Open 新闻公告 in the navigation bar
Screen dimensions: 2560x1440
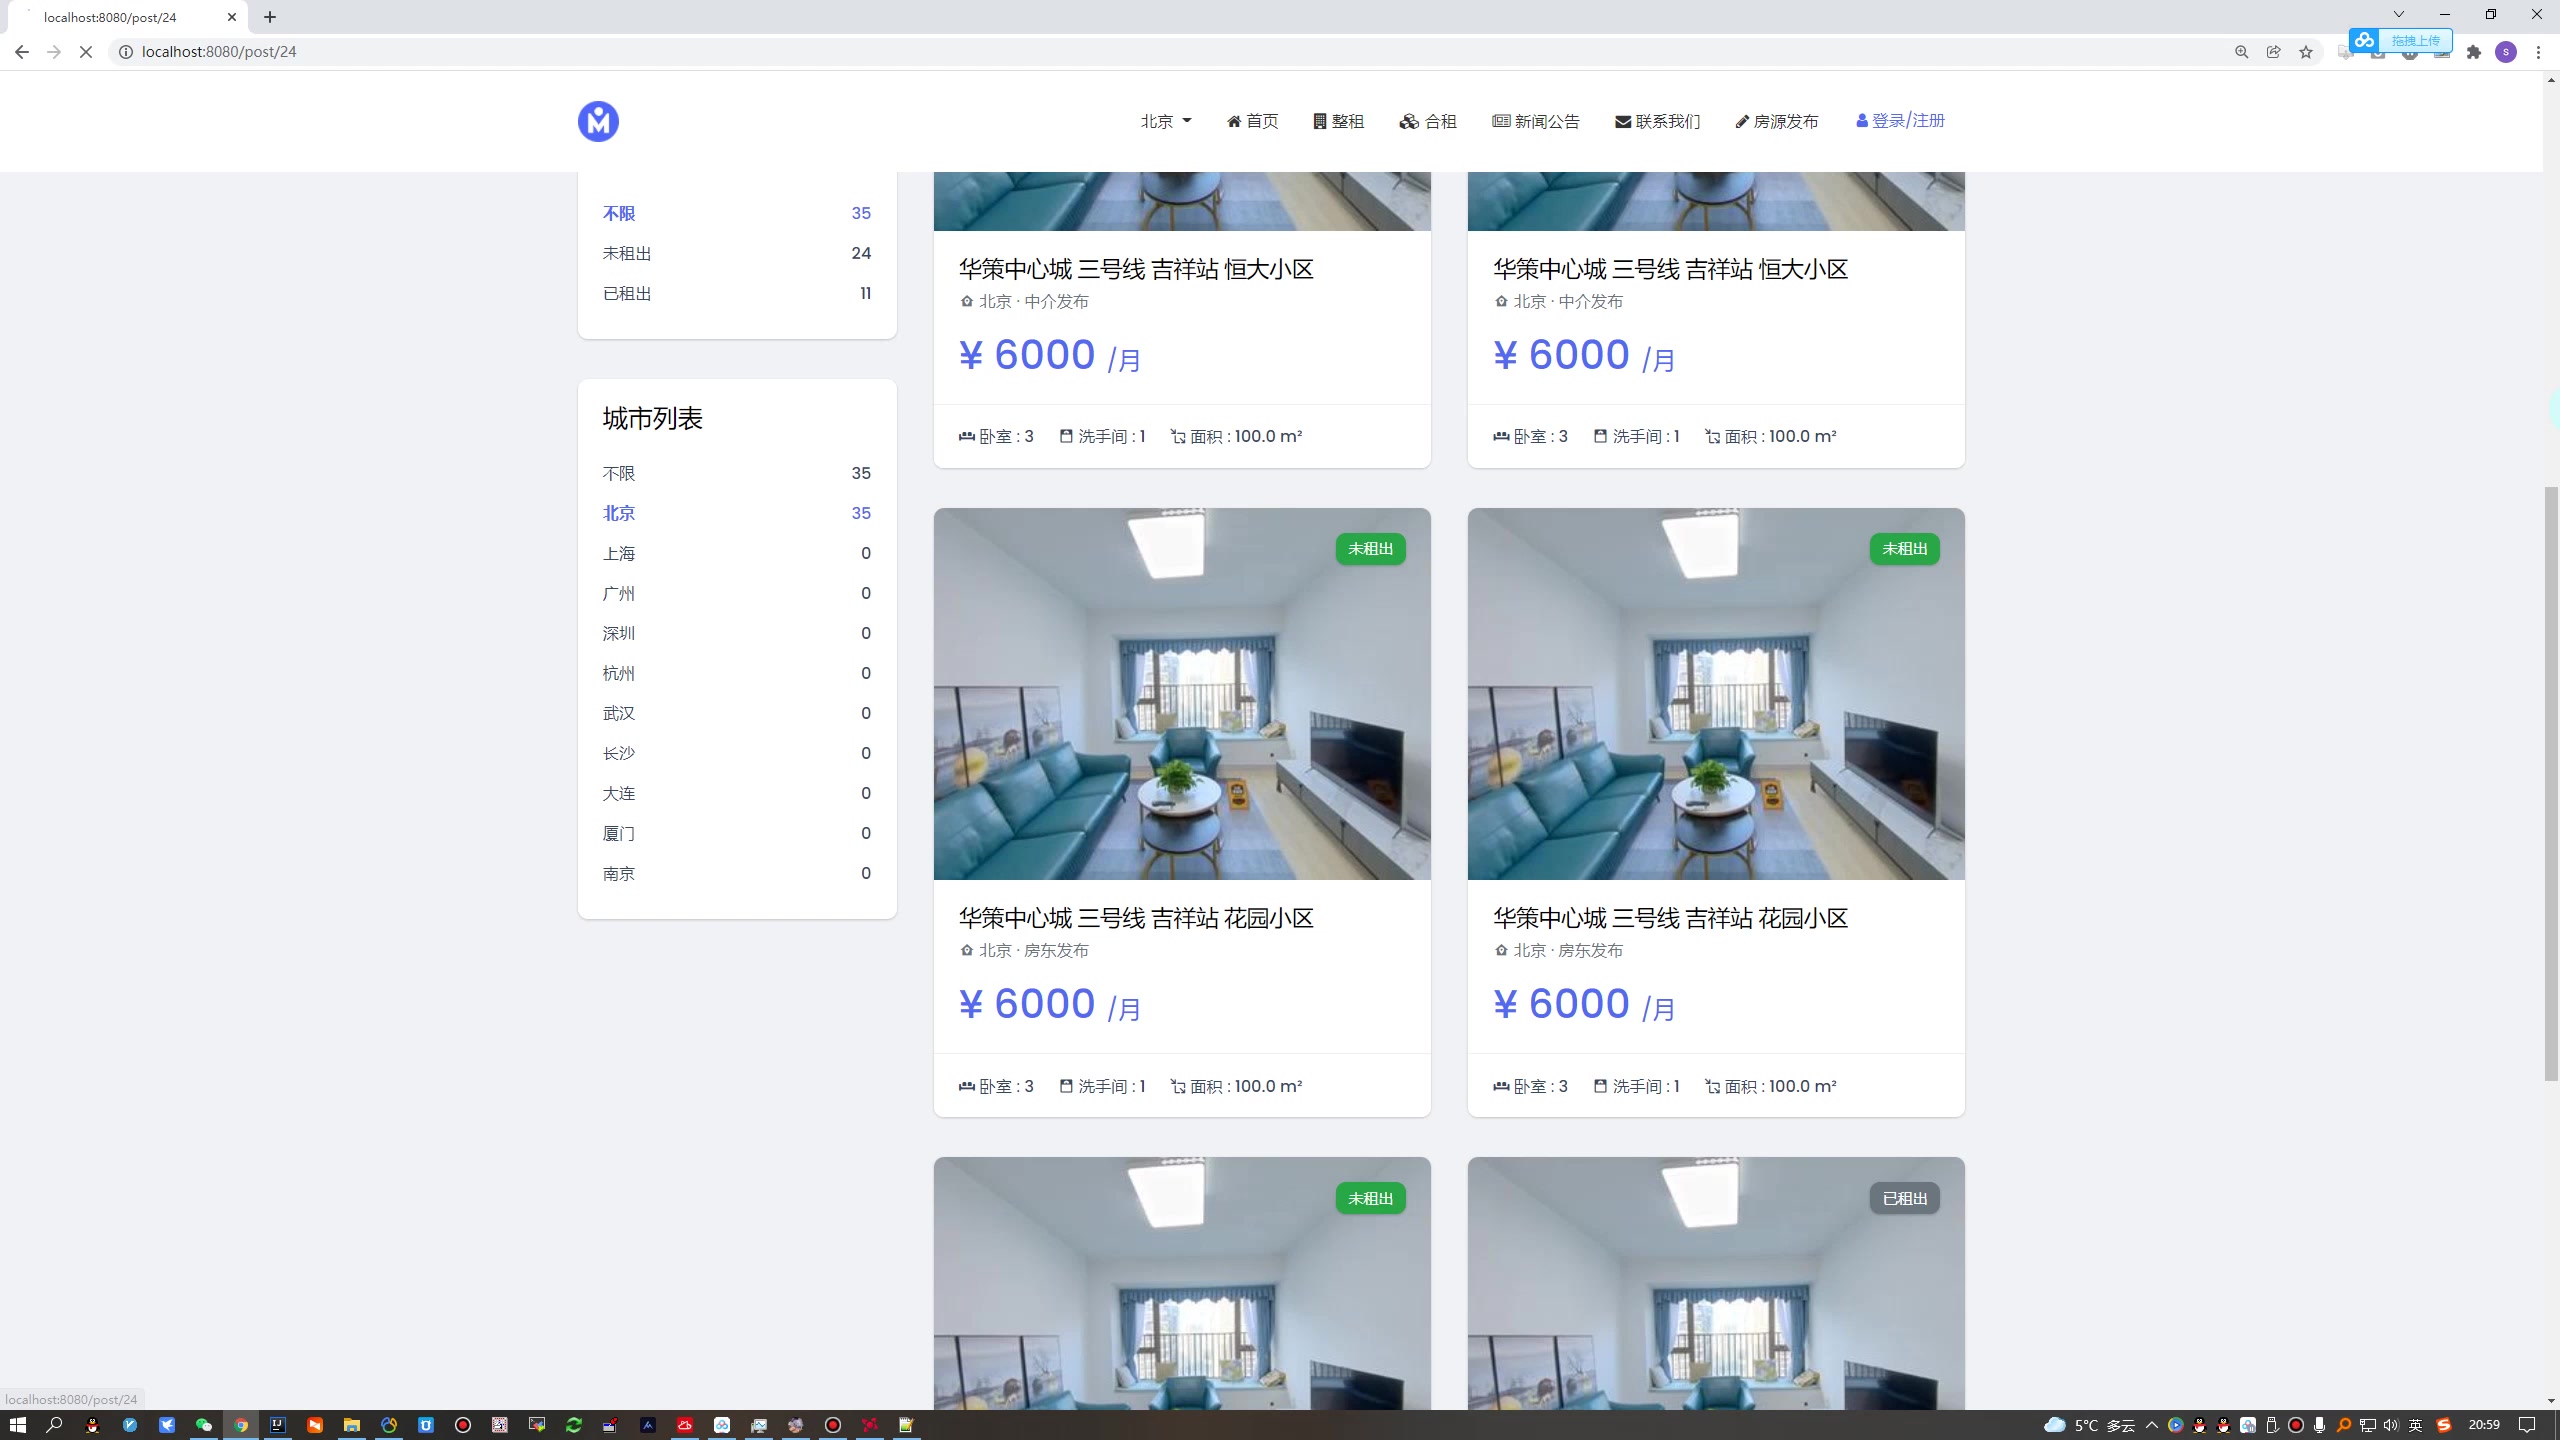1536,121
